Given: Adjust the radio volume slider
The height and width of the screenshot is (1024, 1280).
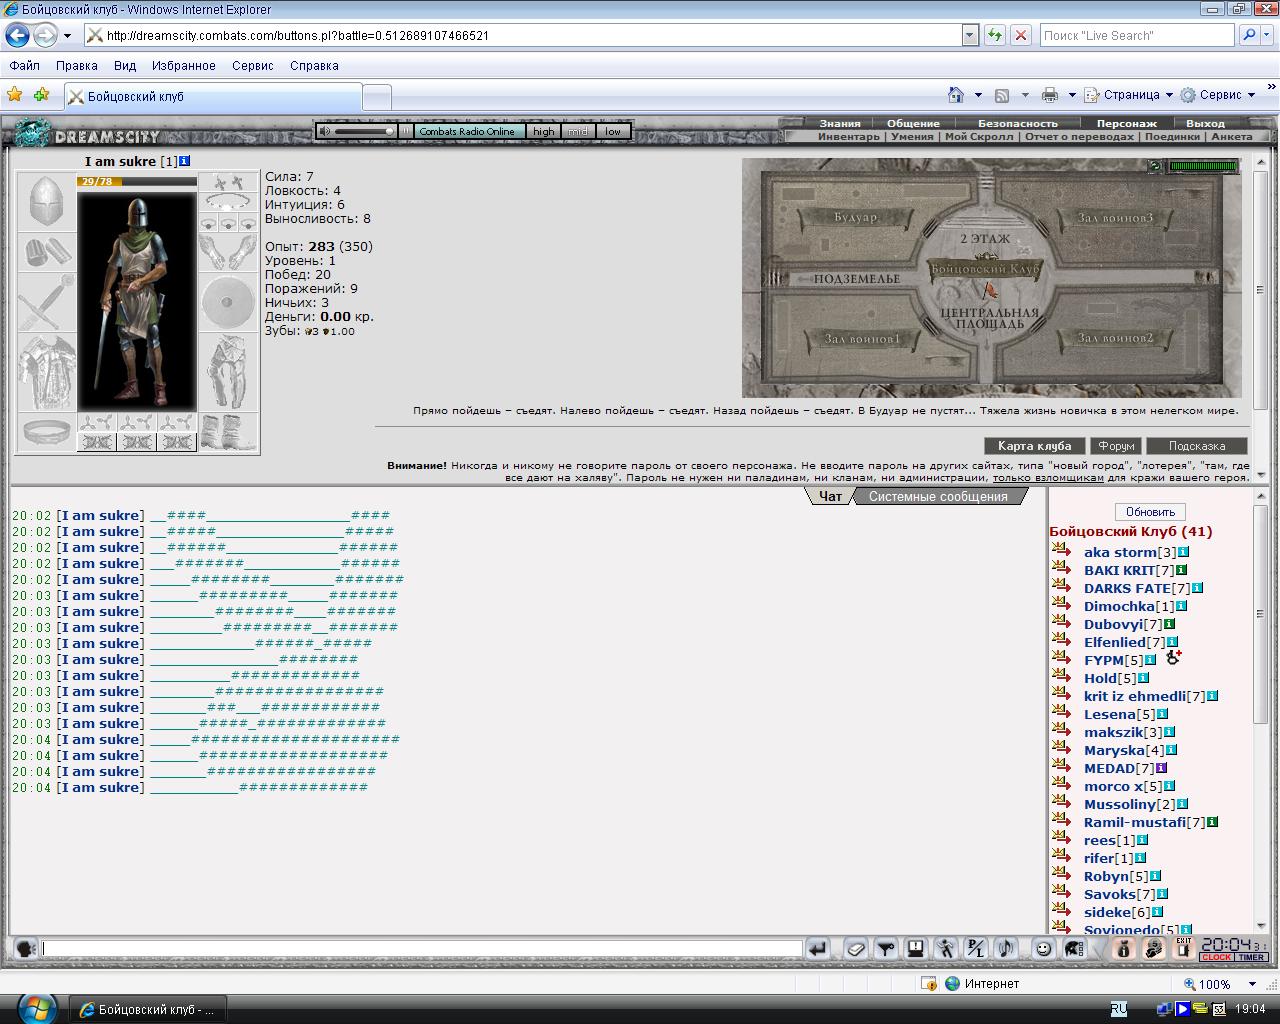Looking at the screenshot, I should tap(365, 131).
